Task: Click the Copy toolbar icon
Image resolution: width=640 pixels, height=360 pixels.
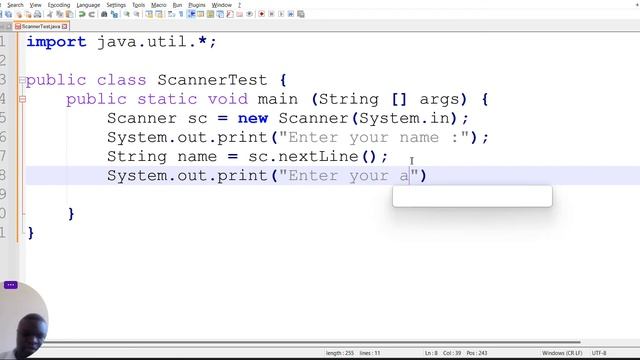Action: pos(60,14)
